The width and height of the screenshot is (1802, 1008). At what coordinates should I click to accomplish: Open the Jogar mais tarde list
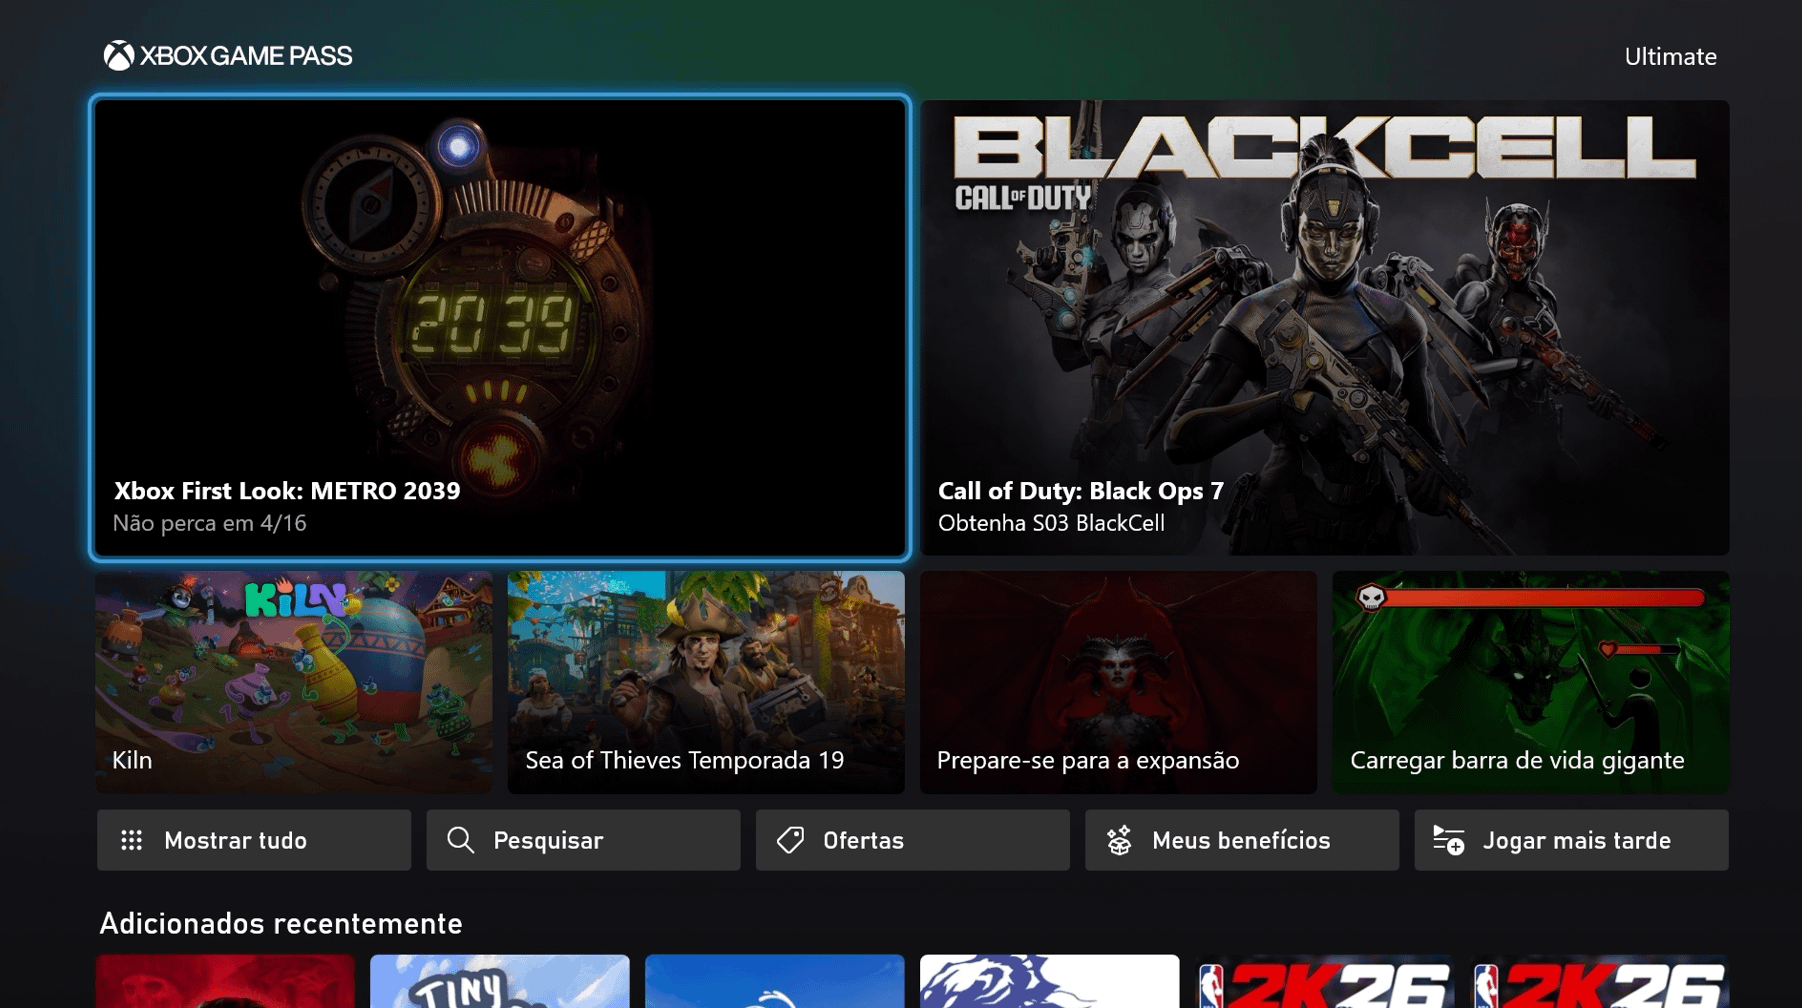tap(1571, 841)
